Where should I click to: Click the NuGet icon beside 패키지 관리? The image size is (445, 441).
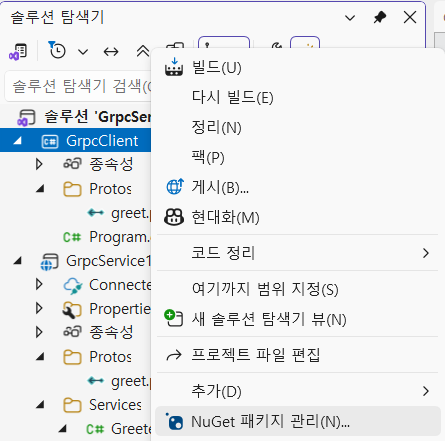pos(174,421)
